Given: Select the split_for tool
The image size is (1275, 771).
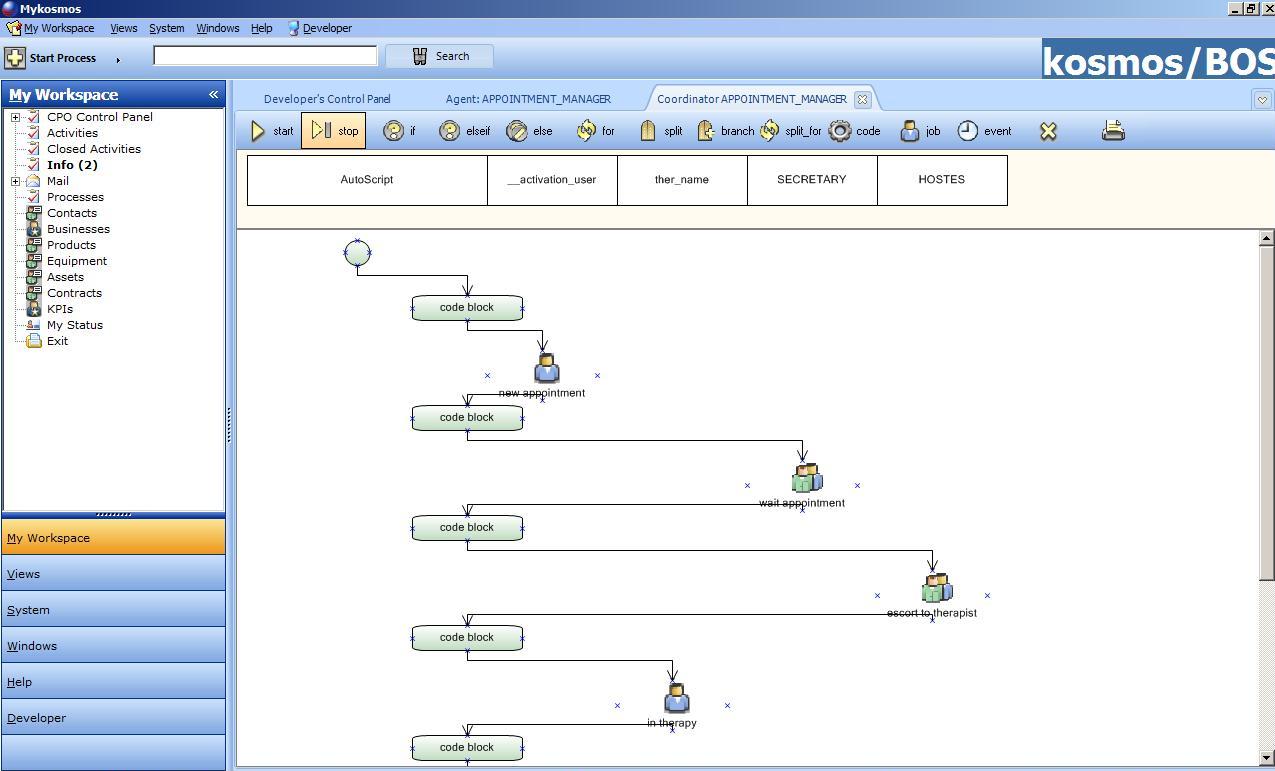Looking at the screenshot, I should pos(789,130).
